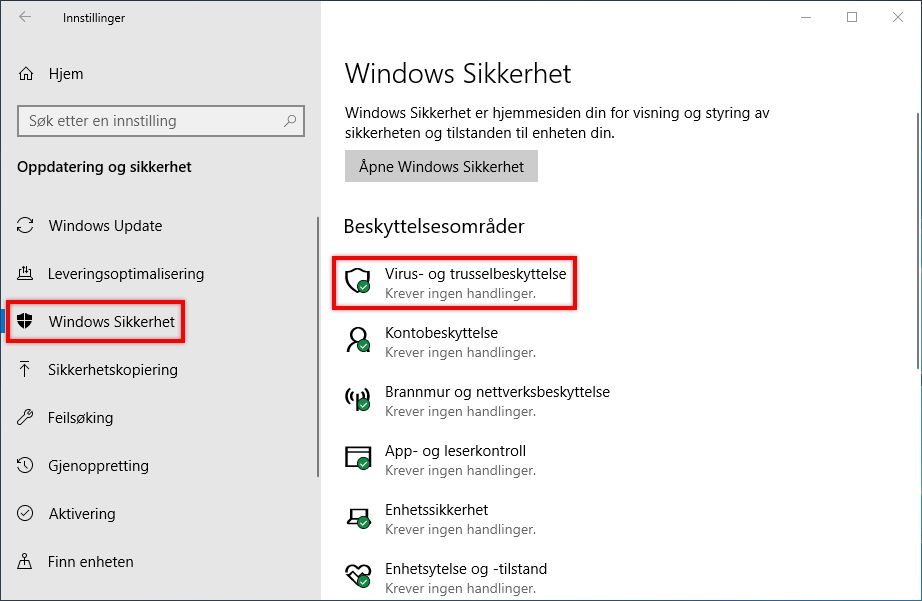Open the Hjem settings page

(64, 74)
